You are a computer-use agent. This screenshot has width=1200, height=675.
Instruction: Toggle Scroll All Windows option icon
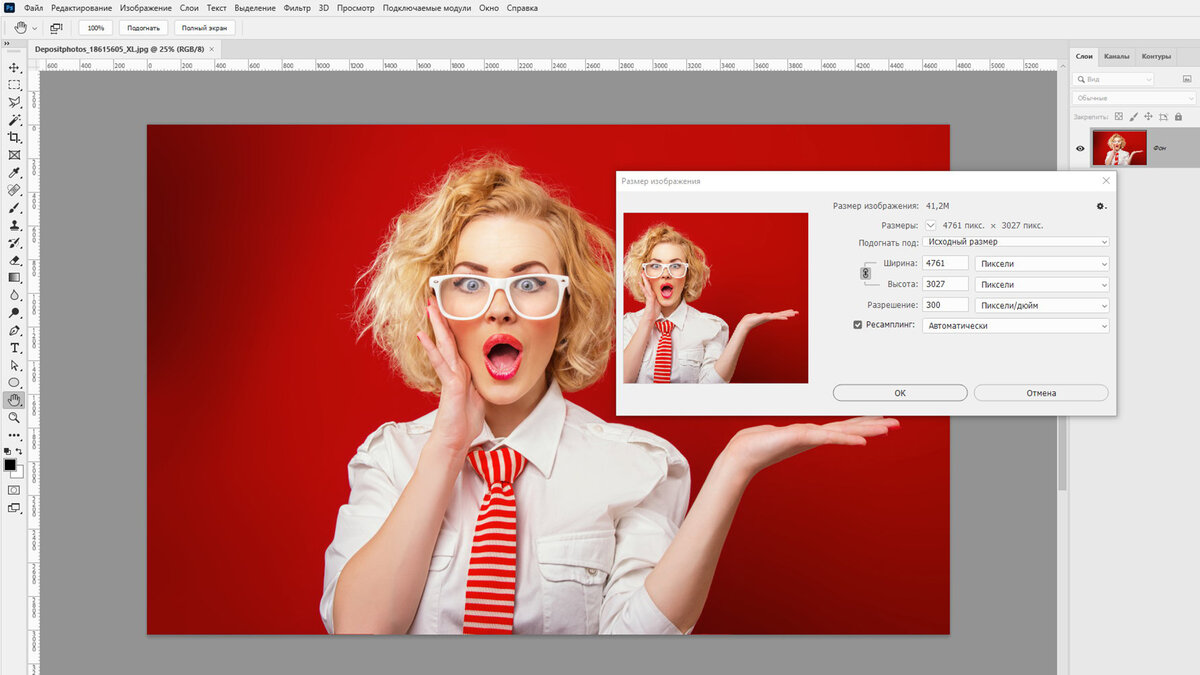pyautogui.click(x=56, y=28)
